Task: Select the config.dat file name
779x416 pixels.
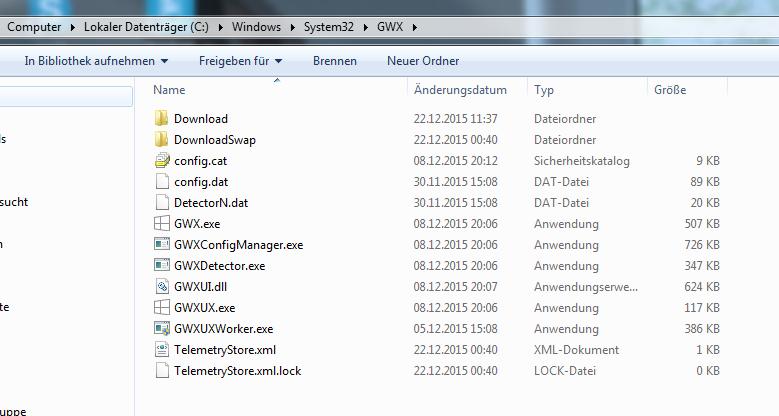Action: tap(201, 181)
